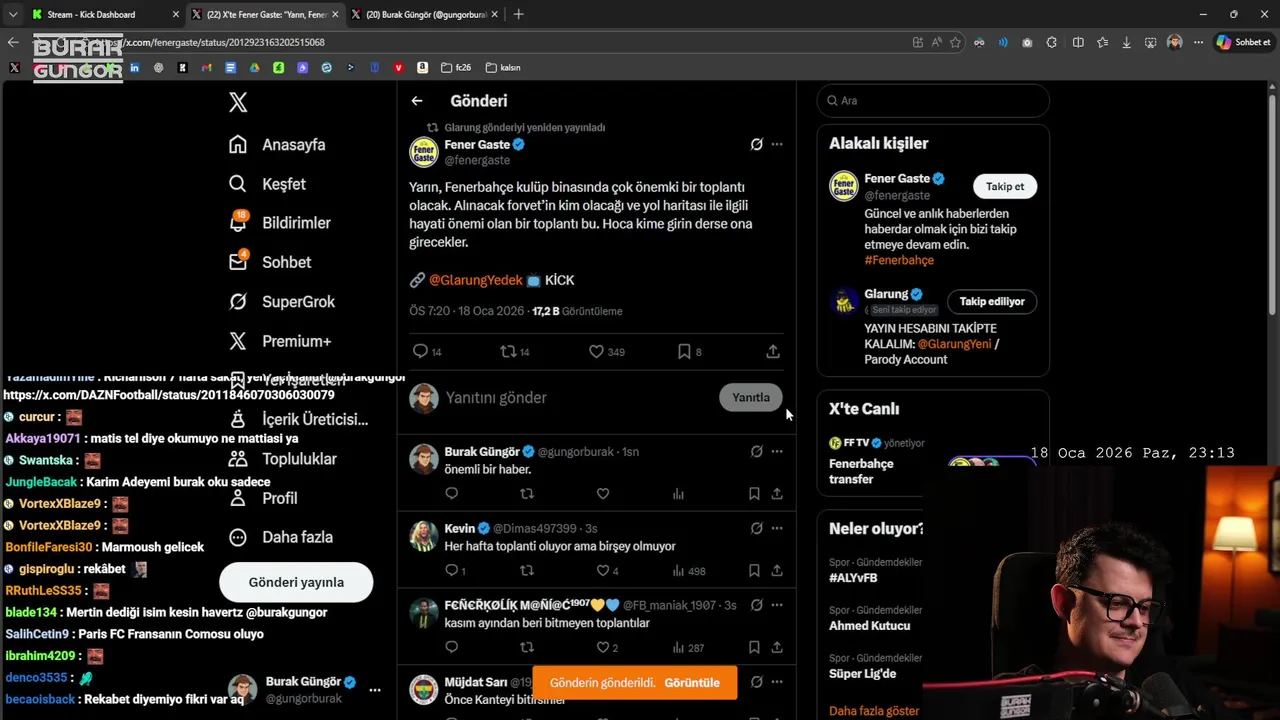Like the main post with 349 likes

click(x=596, y=351)
